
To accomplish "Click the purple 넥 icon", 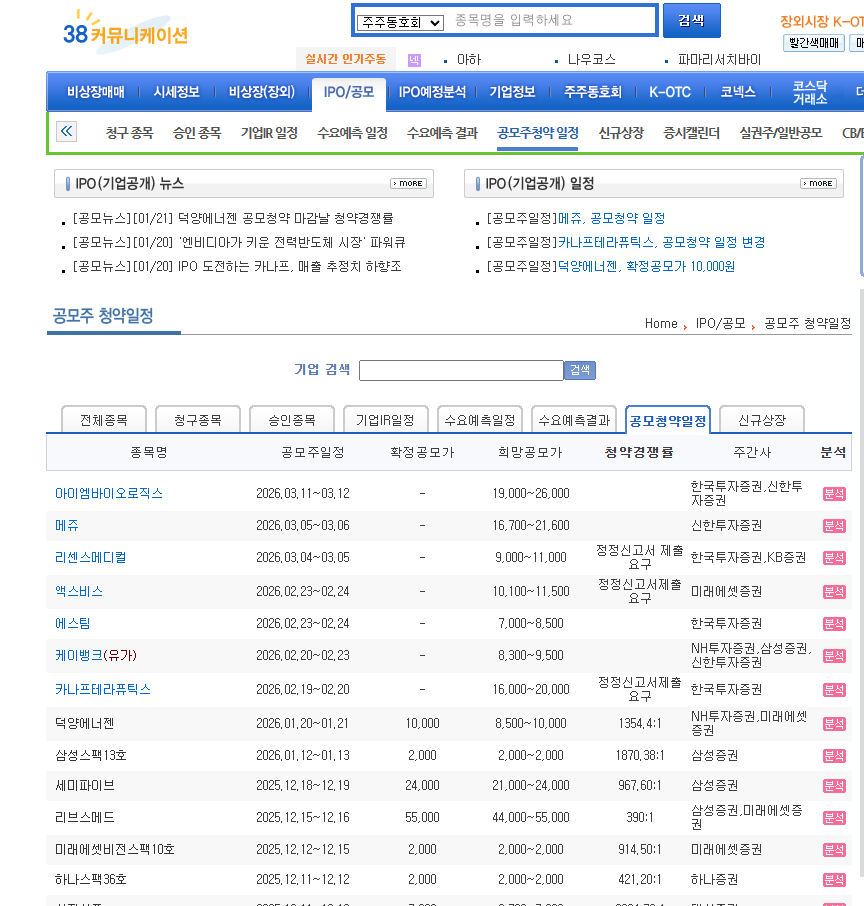I will click(414, 60).
